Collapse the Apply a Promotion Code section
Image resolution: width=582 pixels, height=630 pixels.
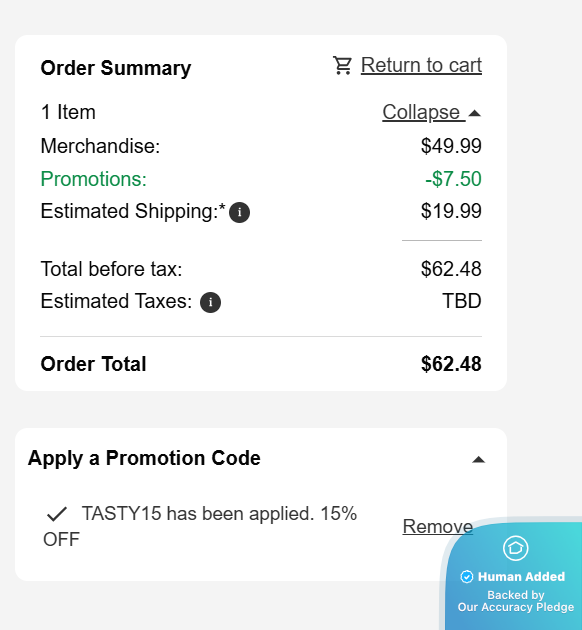pos(478,460)
